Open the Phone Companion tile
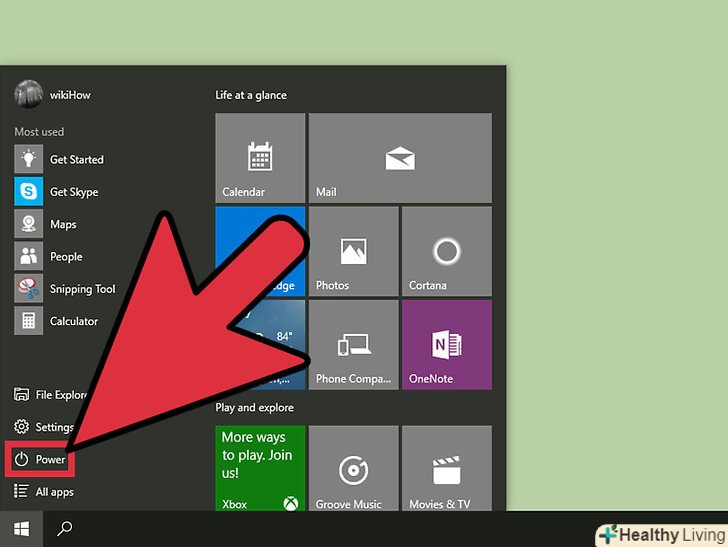The image size is (728, 547). [353, 345]
